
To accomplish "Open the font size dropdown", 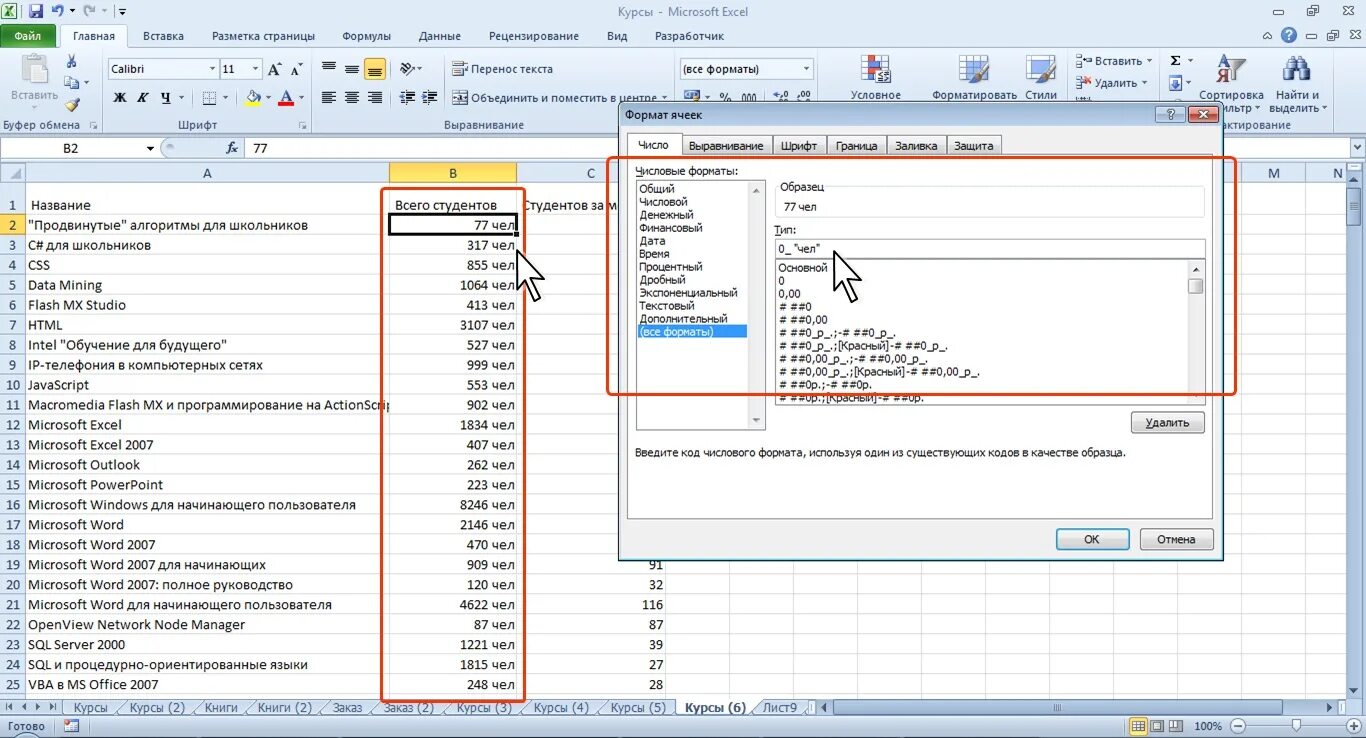I will point(255,69).
